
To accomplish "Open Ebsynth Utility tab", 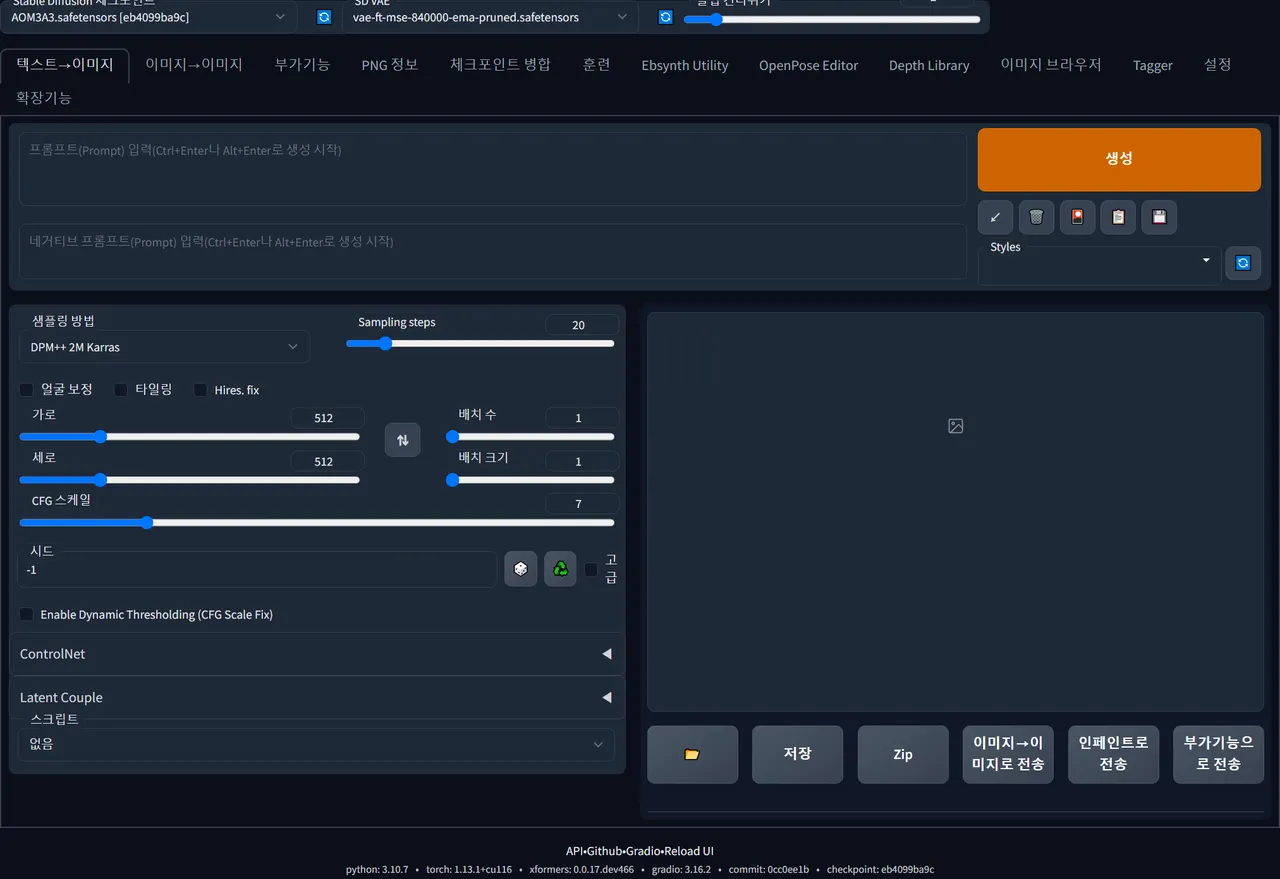I will (x=685, y=65).
